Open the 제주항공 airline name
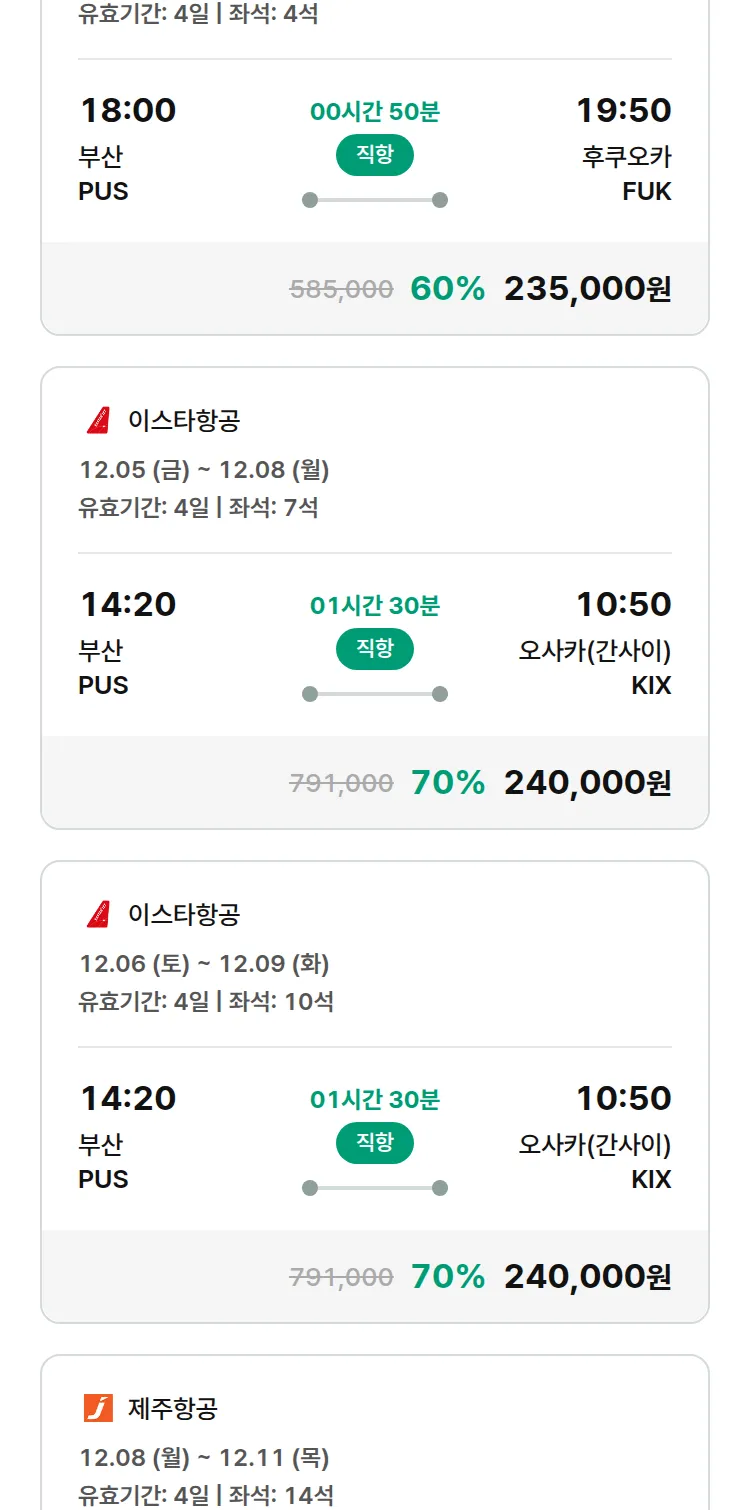The image size is (750, 1510). click(172, 1409)
